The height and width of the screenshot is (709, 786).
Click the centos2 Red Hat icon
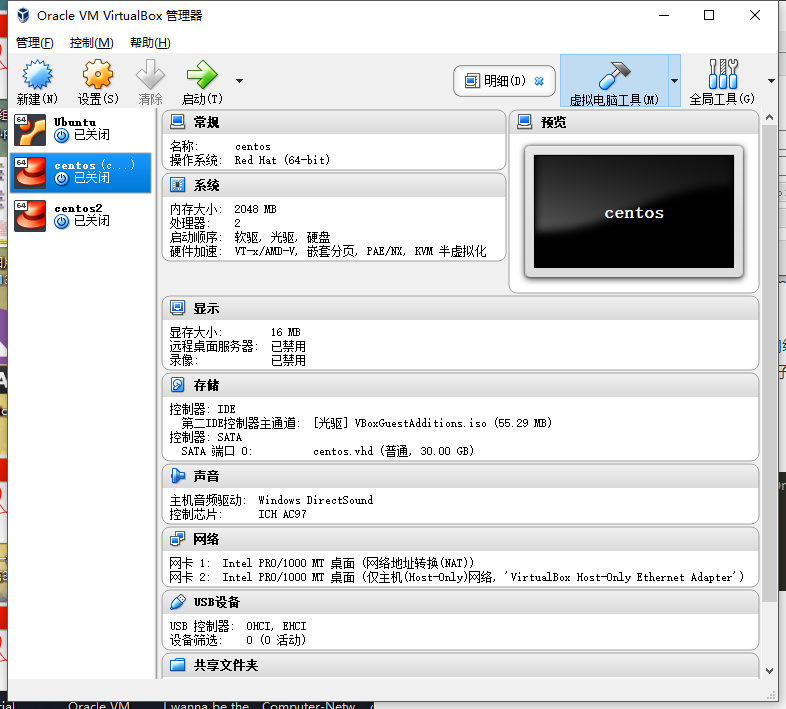pyautogui.click(x=30, y=216)
